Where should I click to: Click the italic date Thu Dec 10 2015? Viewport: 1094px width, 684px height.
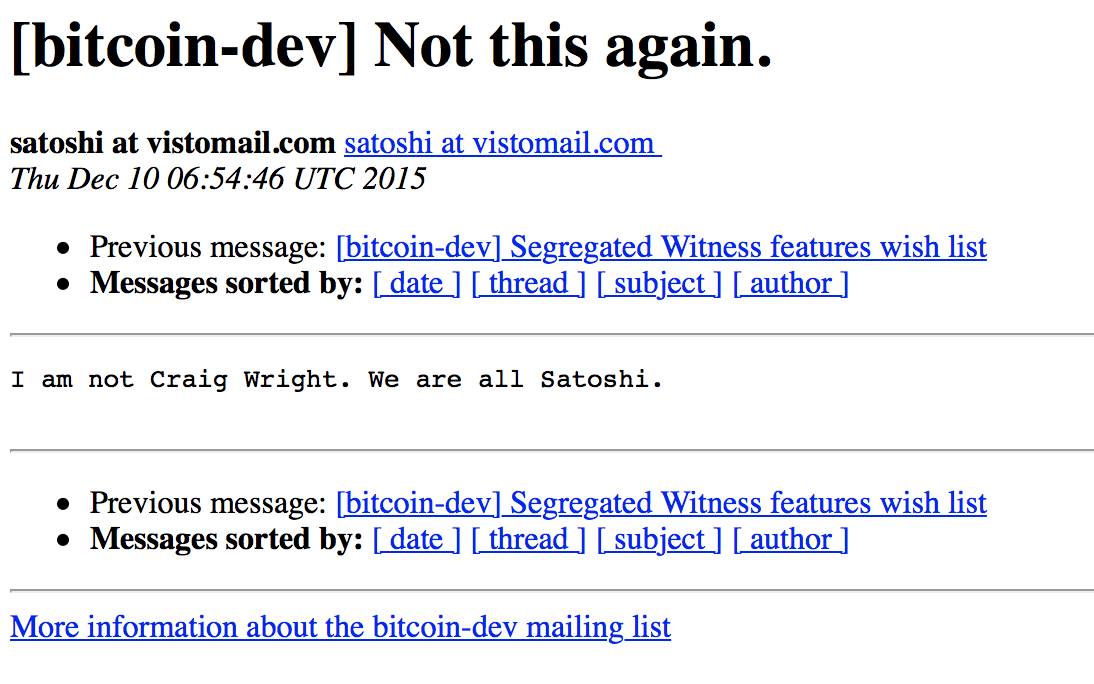coord(218,179)
